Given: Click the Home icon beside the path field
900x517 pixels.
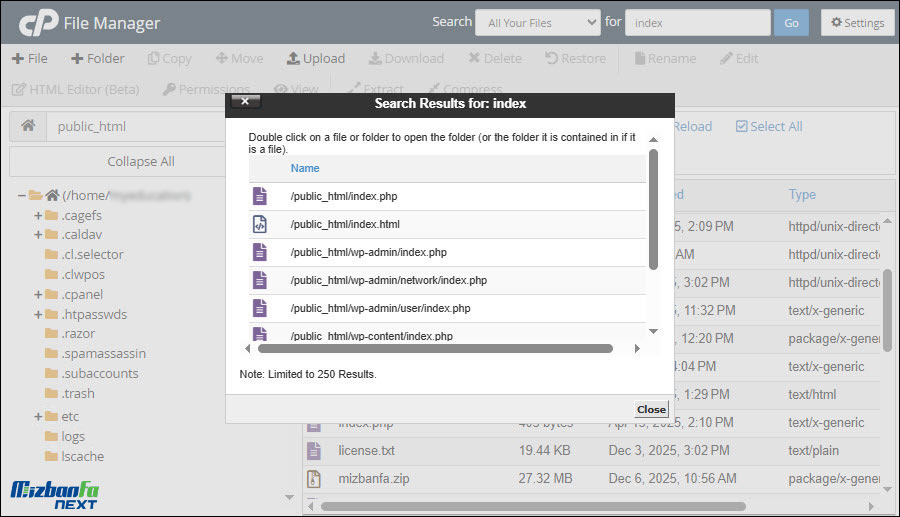Looking at the screenshot, I should coord(29,126).
